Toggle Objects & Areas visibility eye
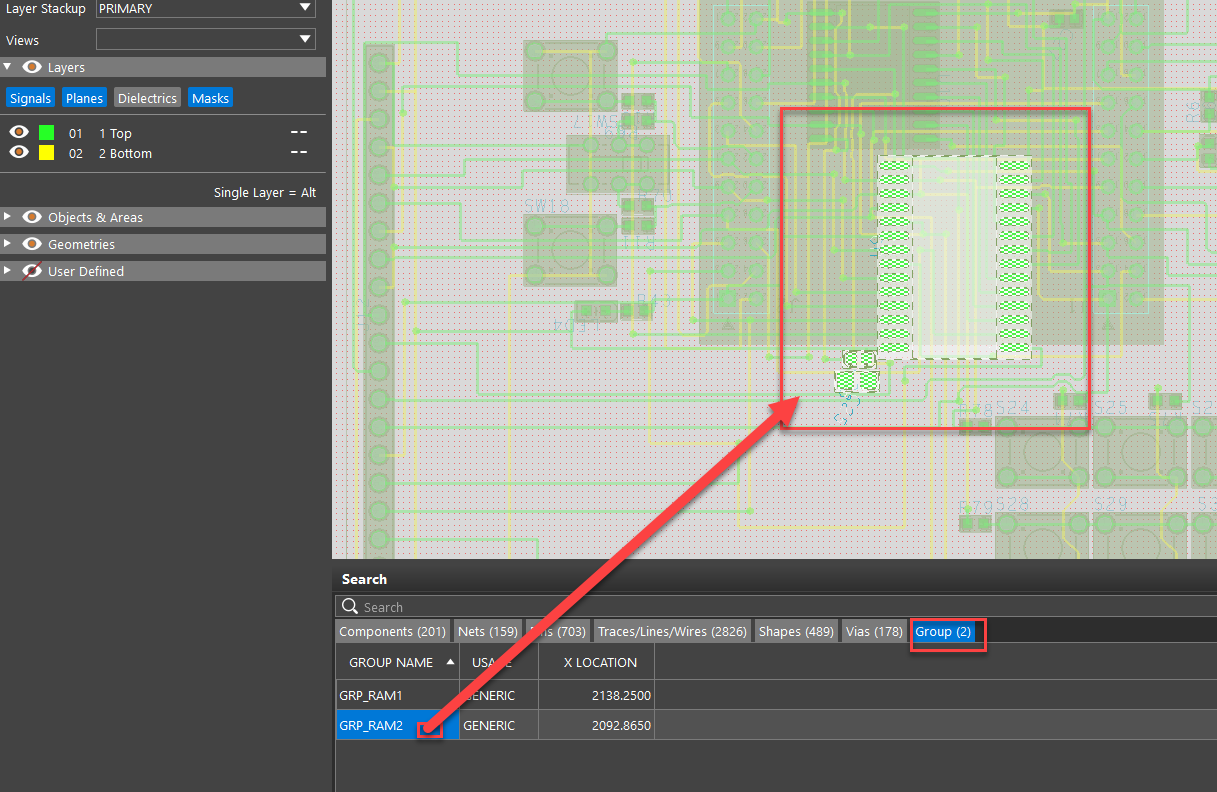 [x=32, y=217]
